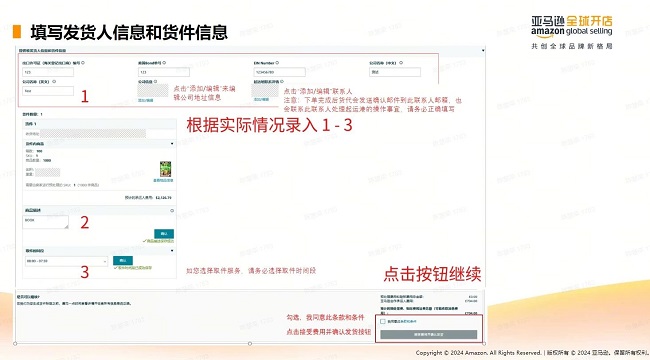
Task: Click teal confirm button beside pickup time dropdown
Action: pos(123,260)
